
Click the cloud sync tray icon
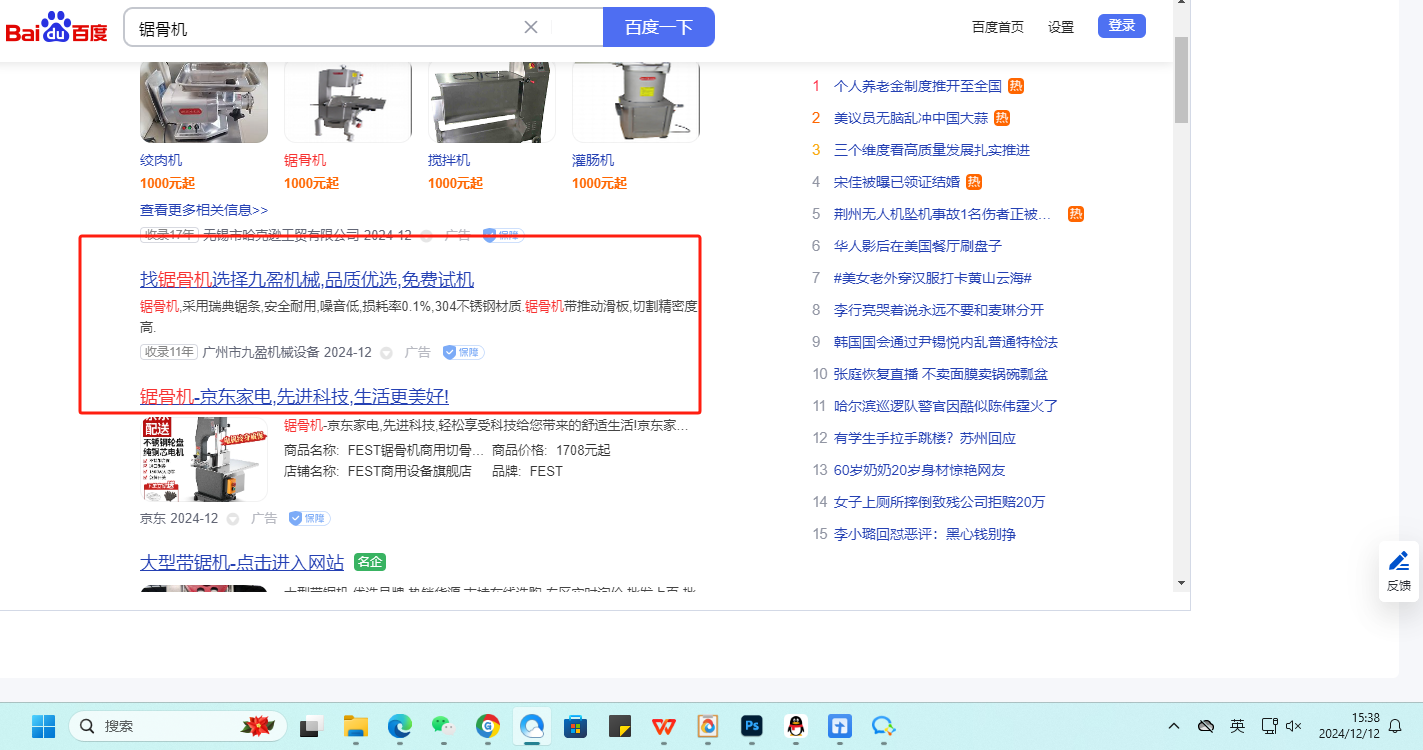click(1206, 726)
